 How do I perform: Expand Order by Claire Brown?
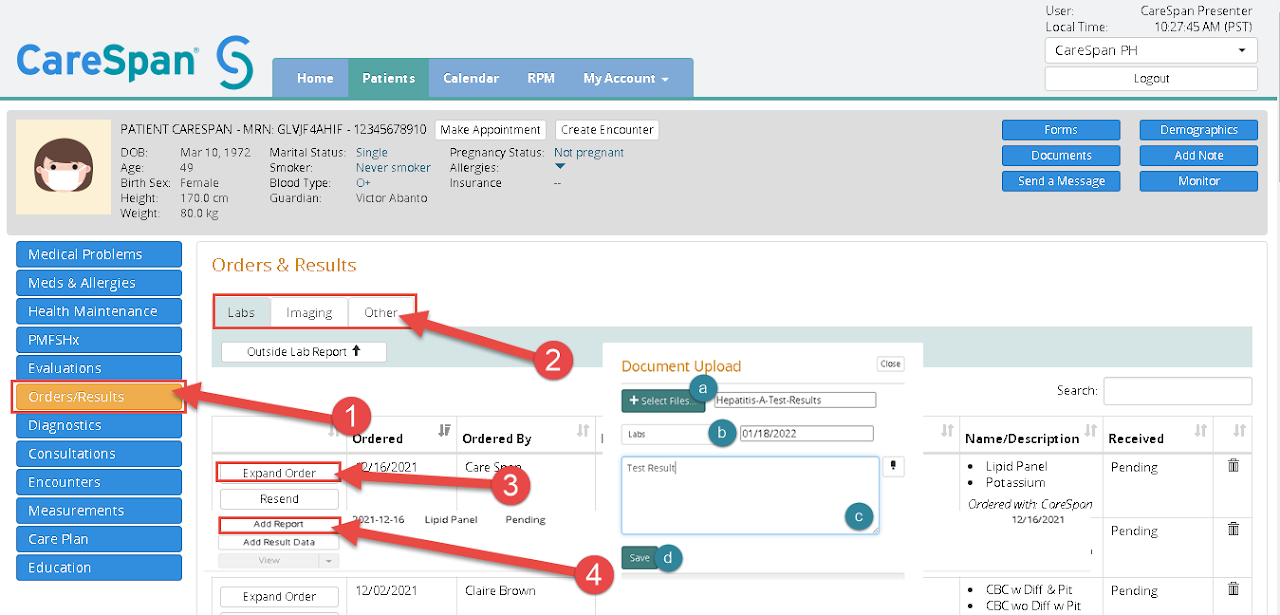pos(279,596)
